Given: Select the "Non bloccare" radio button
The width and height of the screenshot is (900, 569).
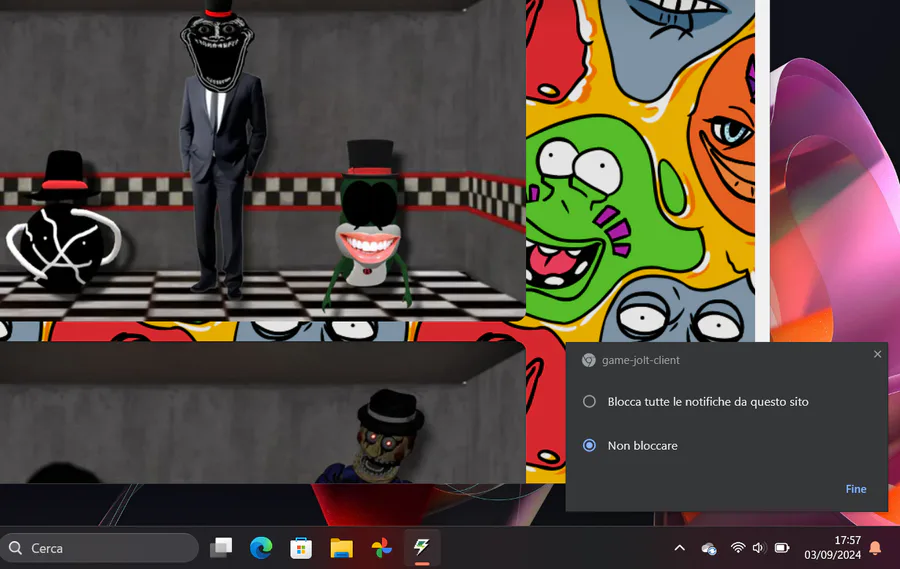Looking at the screenshot, I should click(x=589, y=445).
